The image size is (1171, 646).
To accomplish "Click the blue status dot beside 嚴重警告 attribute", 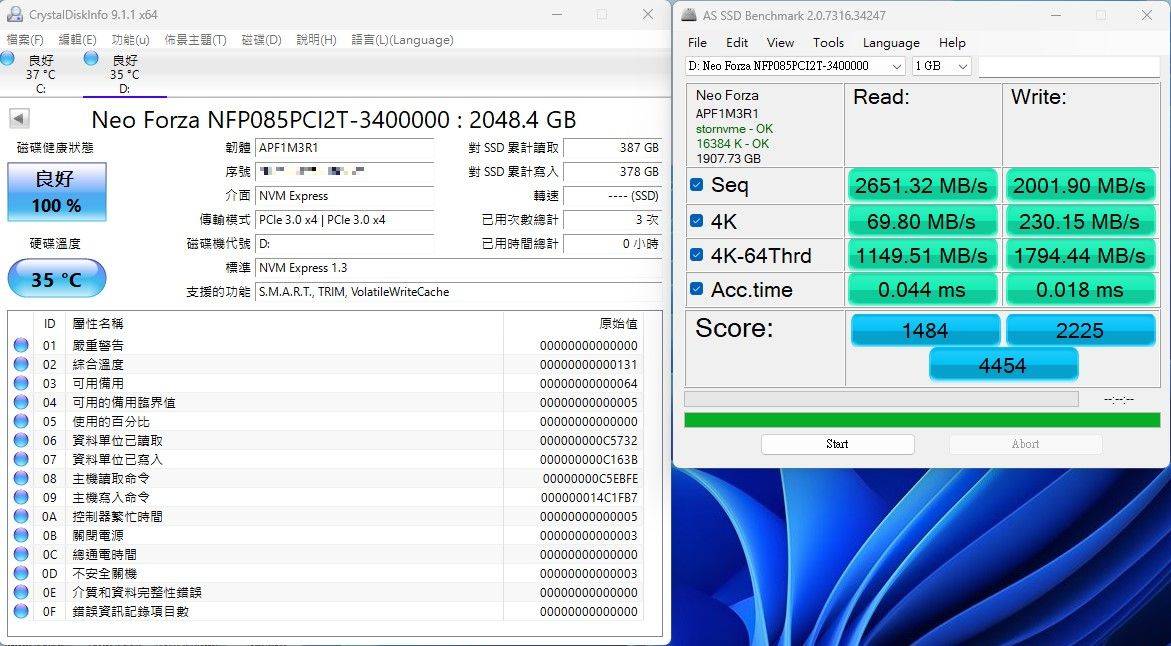I will pyautogui.click(x=22, y=342).
